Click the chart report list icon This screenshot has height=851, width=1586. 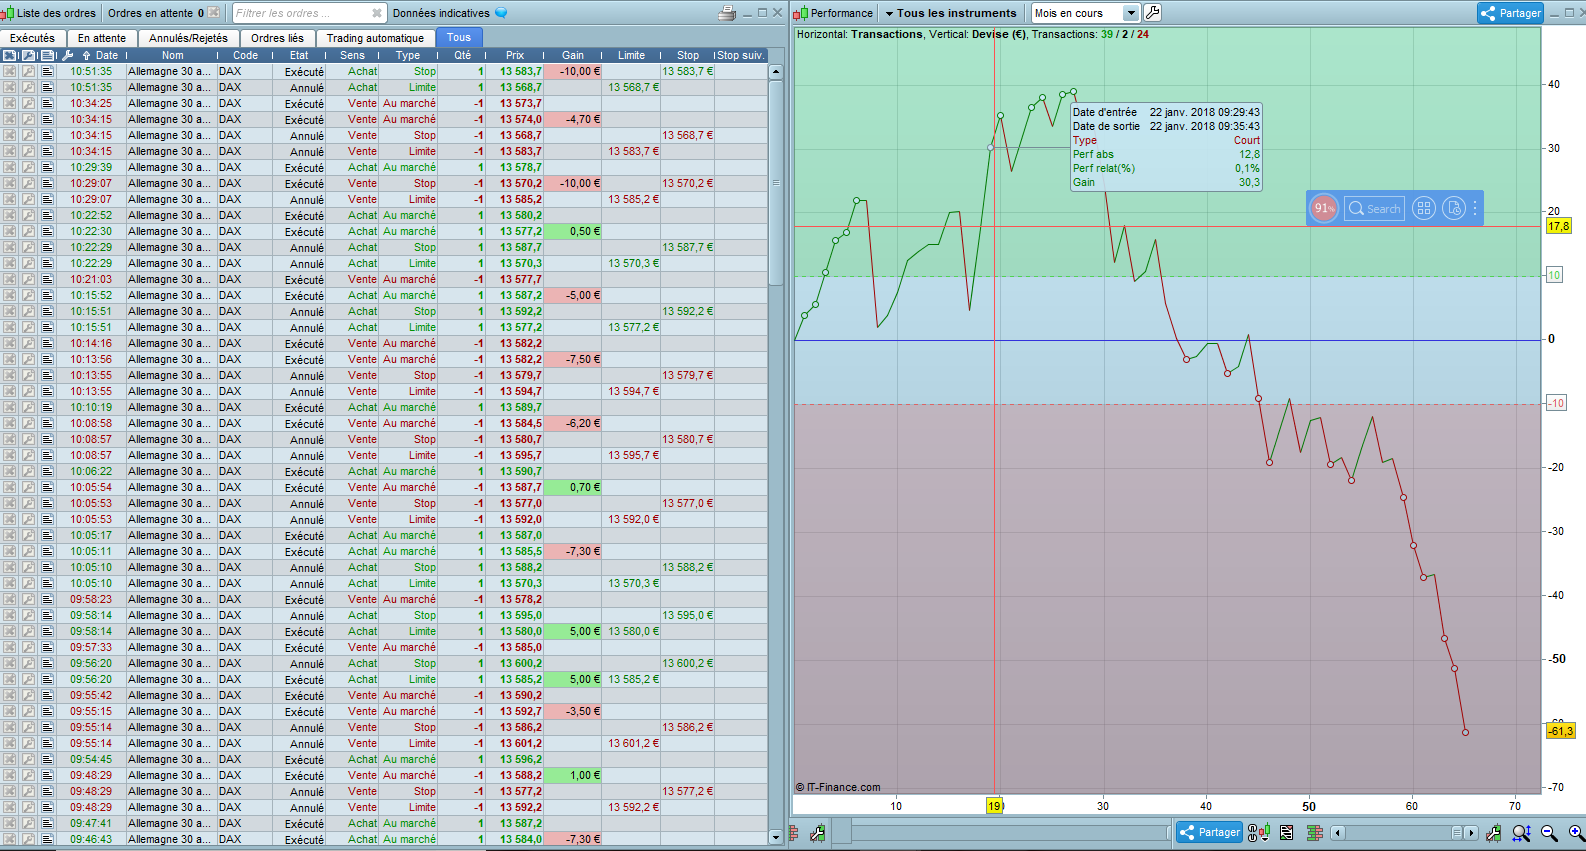coord(1286,832)
